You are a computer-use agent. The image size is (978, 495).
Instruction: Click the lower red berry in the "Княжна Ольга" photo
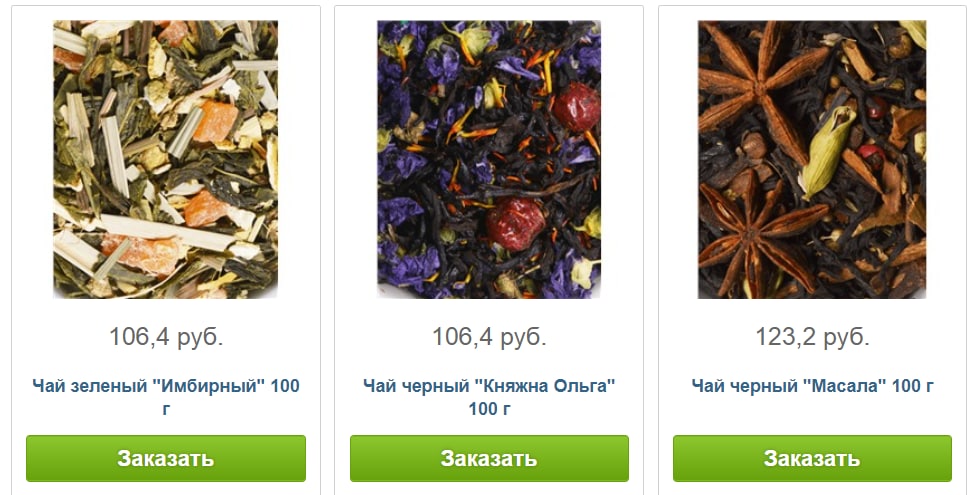point(515,224)
